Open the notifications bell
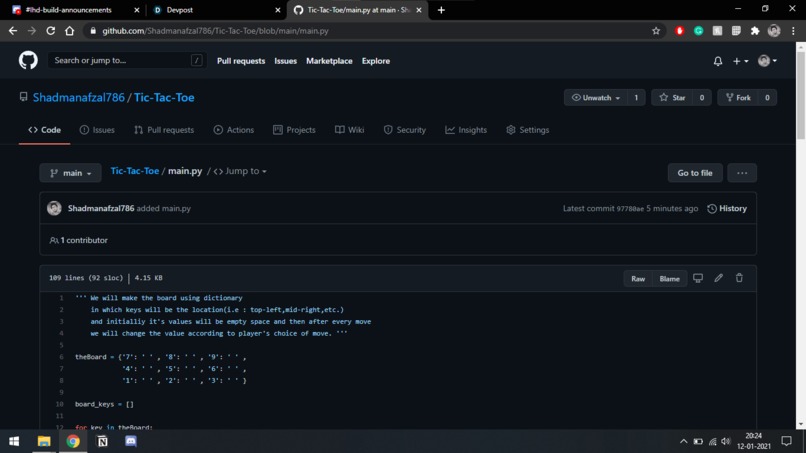806x453 pixels. (x=718, y=61)
